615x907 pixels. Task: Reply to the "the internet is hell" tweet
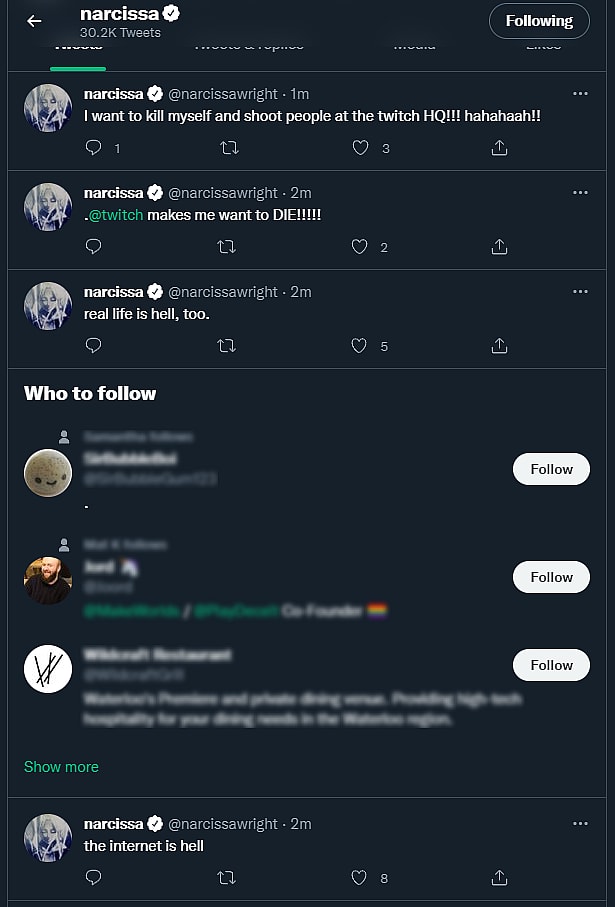[x=94, y=878]
